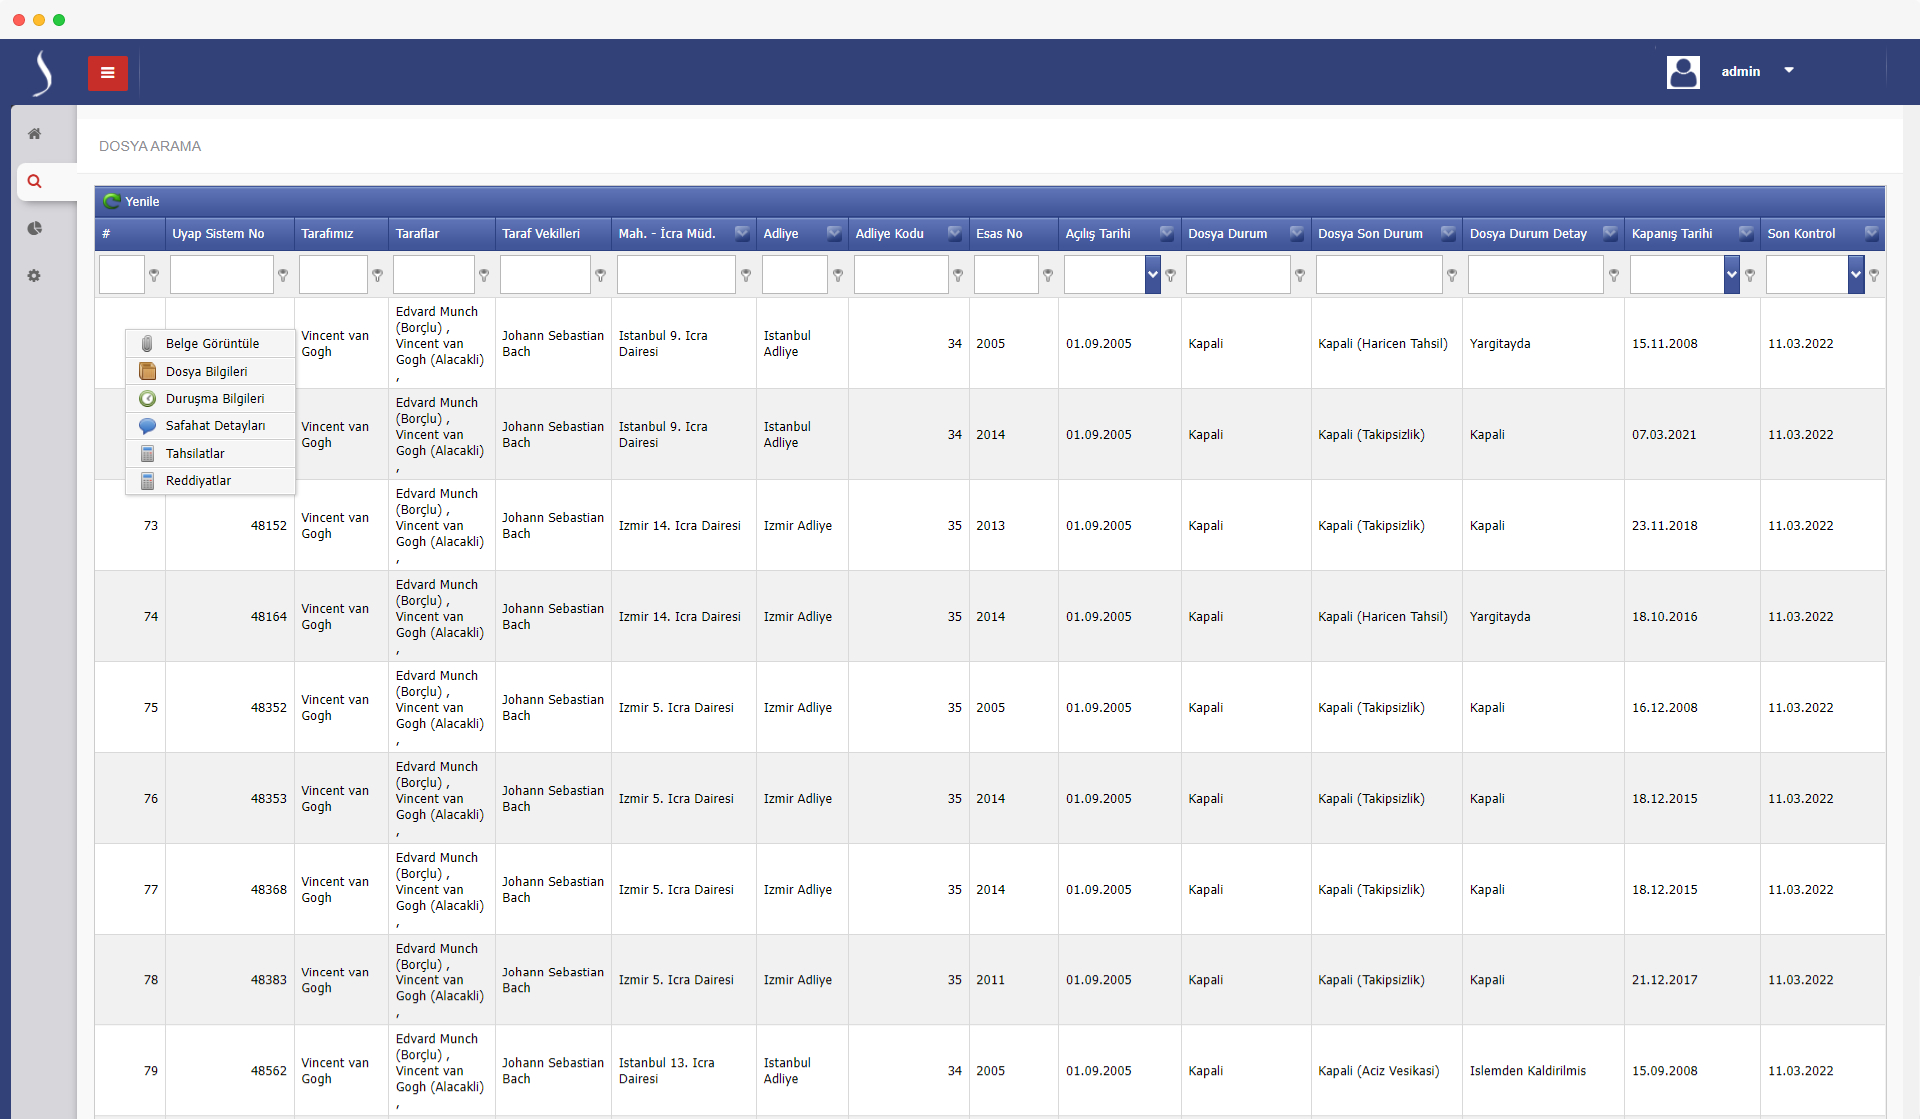The width and height of the screenshot is (1920, 1119).
Task: Select Tahsilatlar in the context menu
Action: coord(195,454)
